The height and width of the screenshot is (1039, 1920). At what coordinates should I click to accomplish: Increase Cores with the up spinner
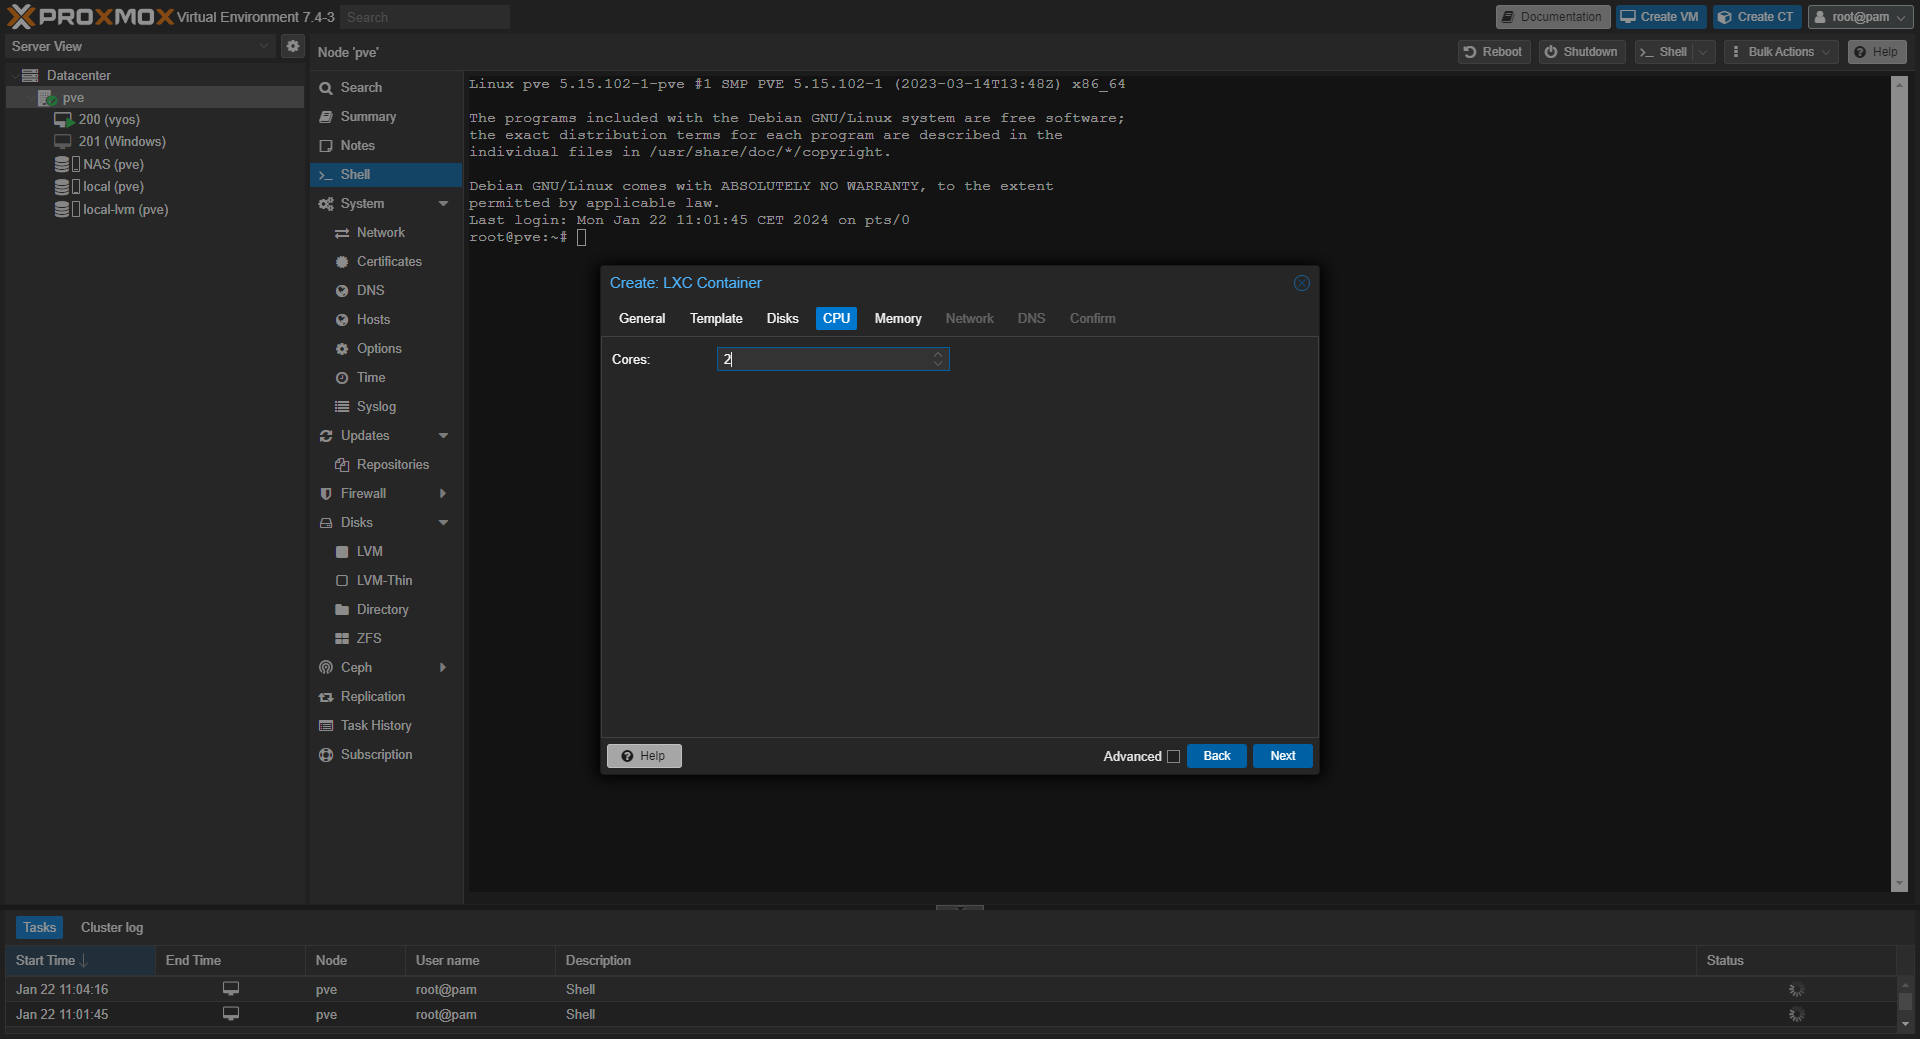[x=938, y=354]
